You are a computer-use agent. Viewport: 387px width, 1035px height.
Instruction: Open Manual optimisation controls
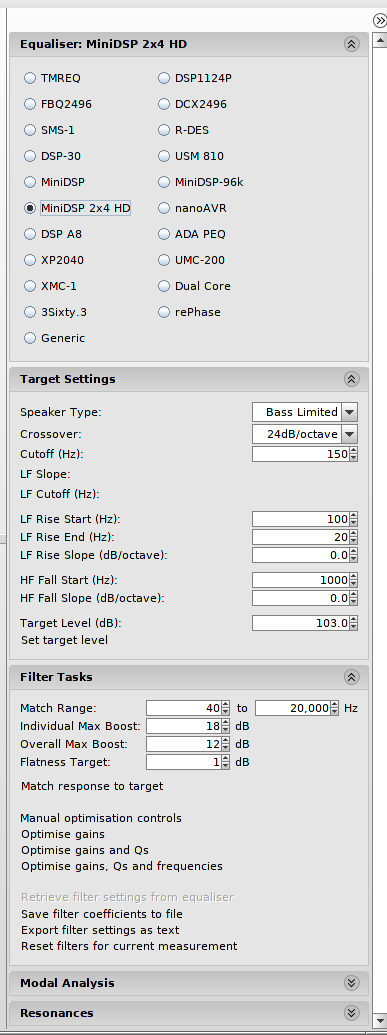101,818
